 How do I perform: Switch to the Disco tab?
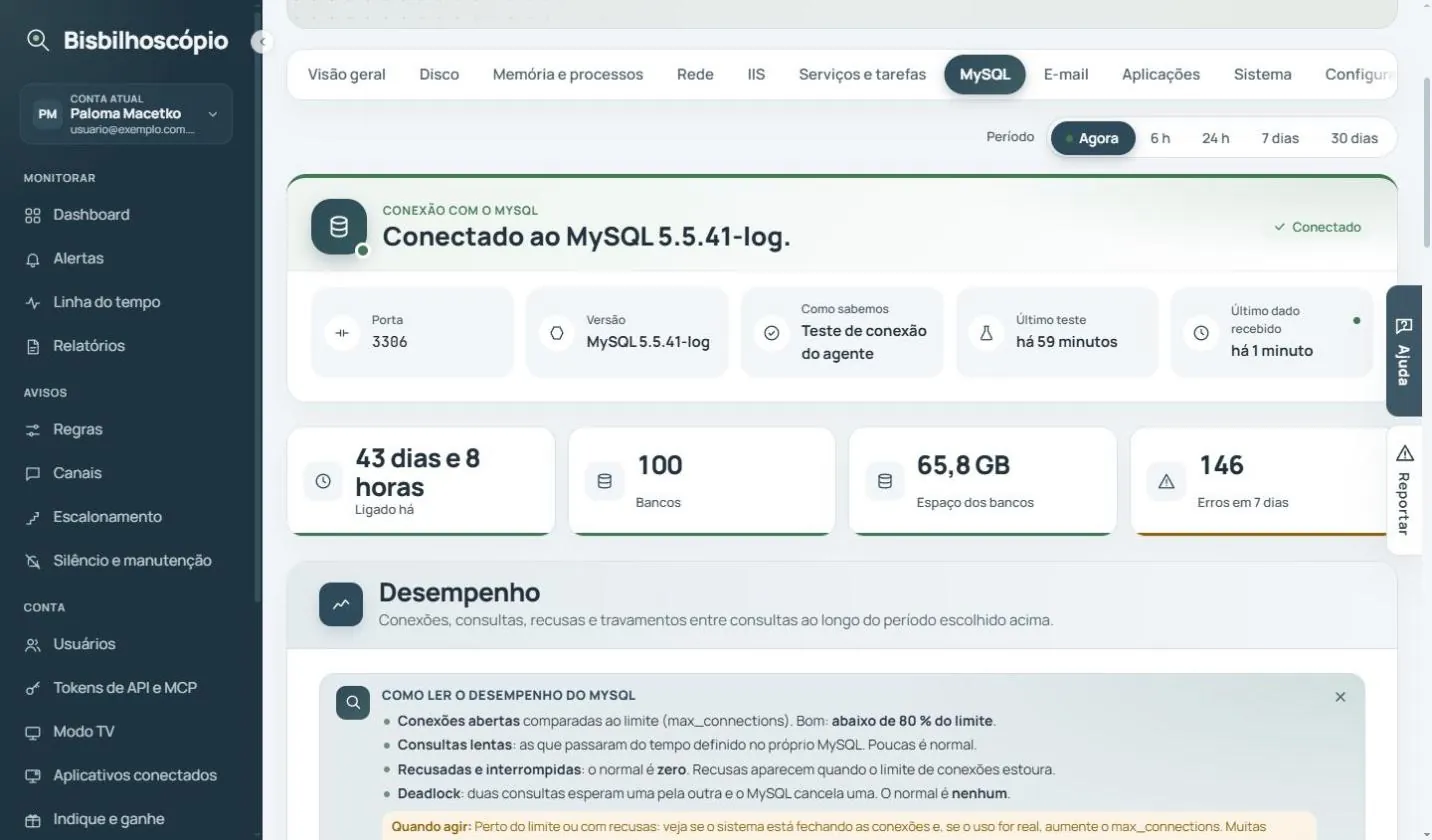(x=439, y=74)
